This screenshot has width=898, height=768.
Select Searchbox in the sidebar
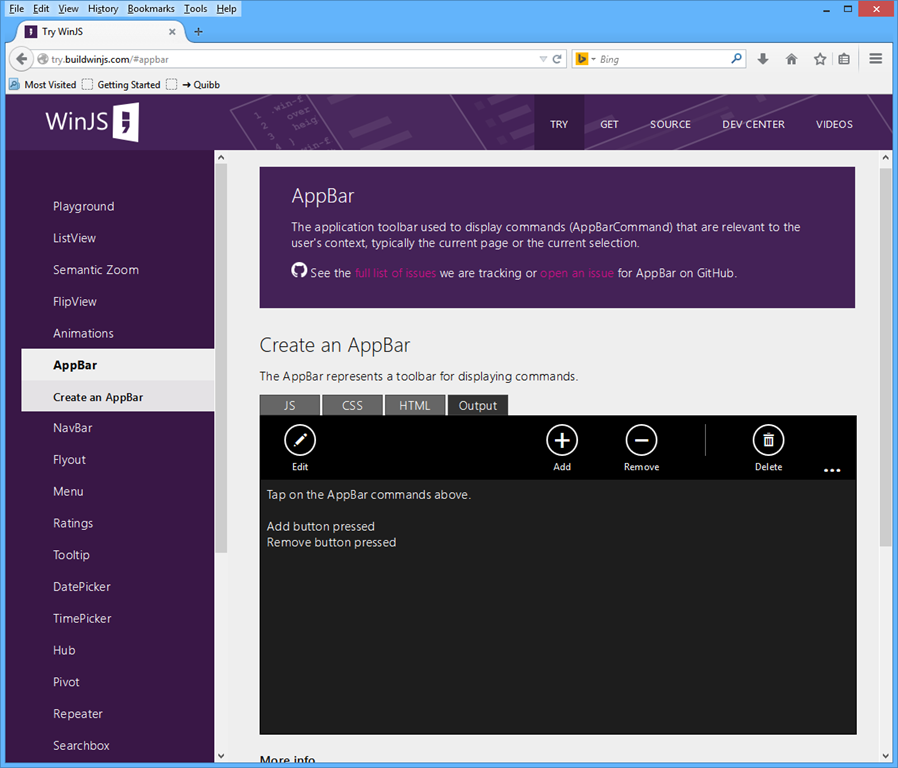81,746
